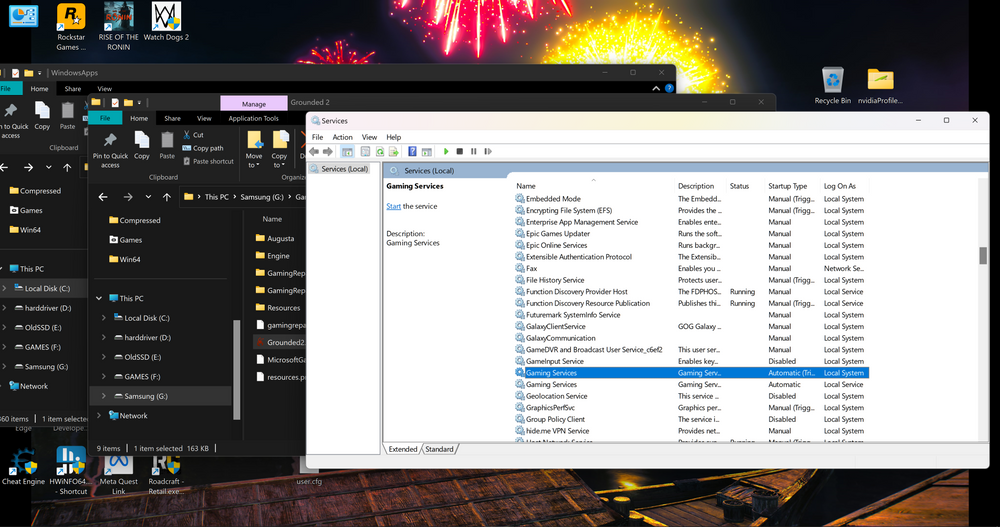Open the View menu in Services
Viewport: 1000px width, 527px height.
pyautogui.click(x=369, y=137)
